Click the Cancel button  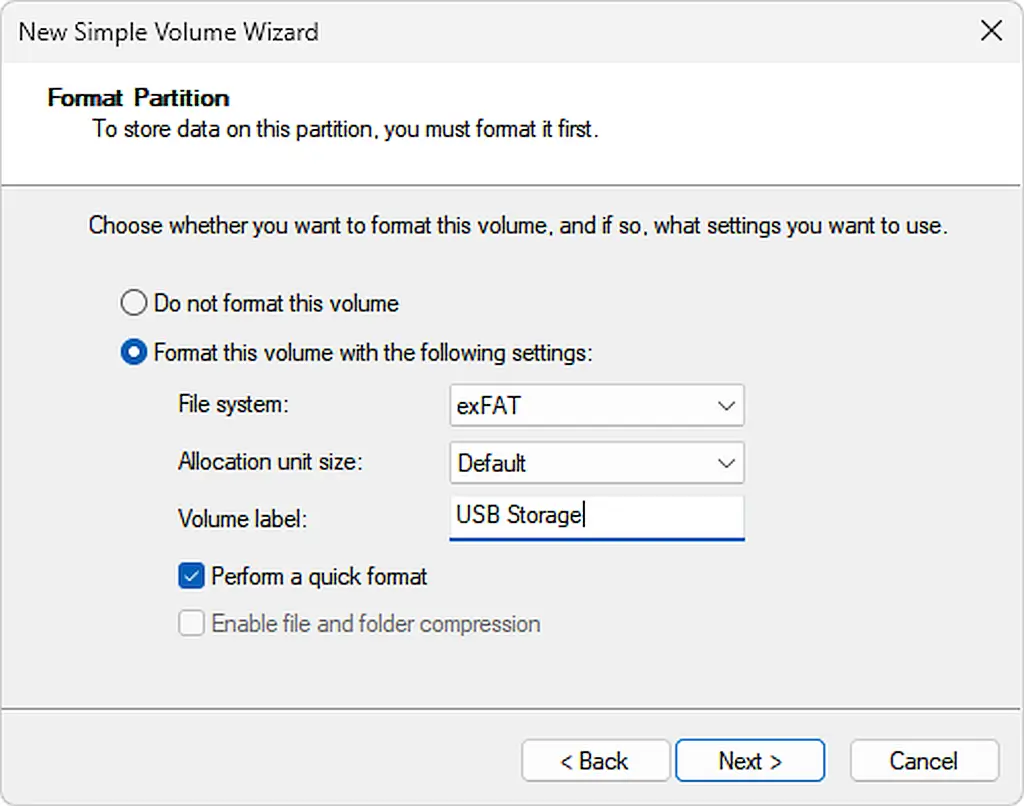point(923,760)
